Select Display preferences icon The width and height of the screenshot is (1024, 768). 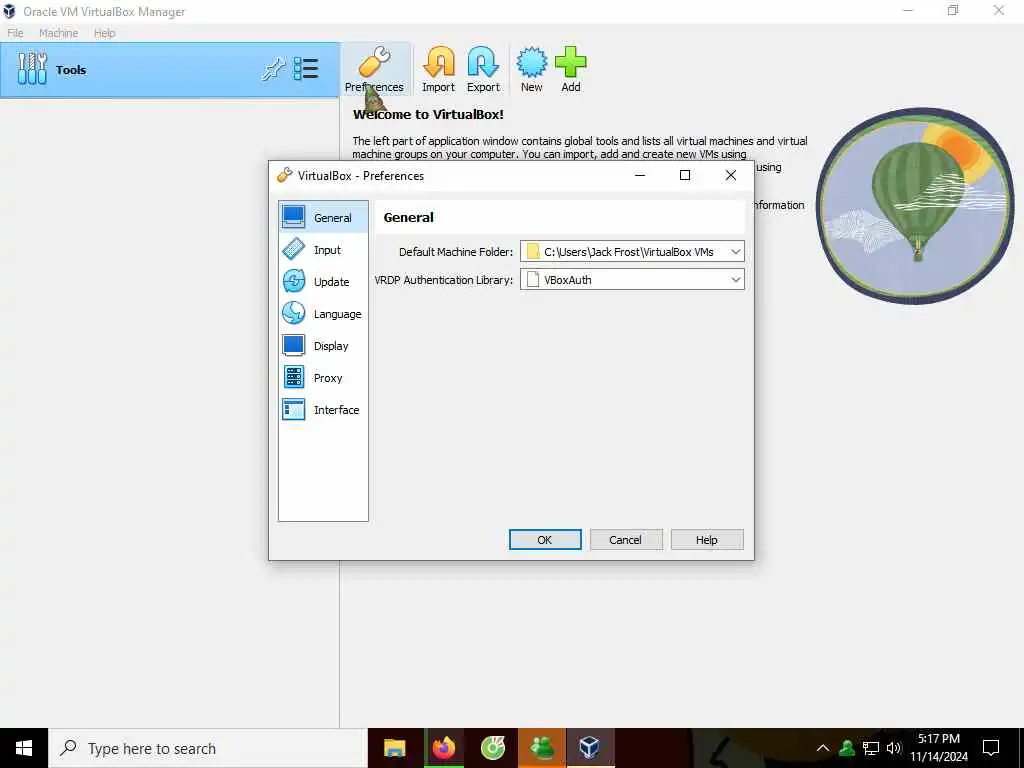click(293, 345)
